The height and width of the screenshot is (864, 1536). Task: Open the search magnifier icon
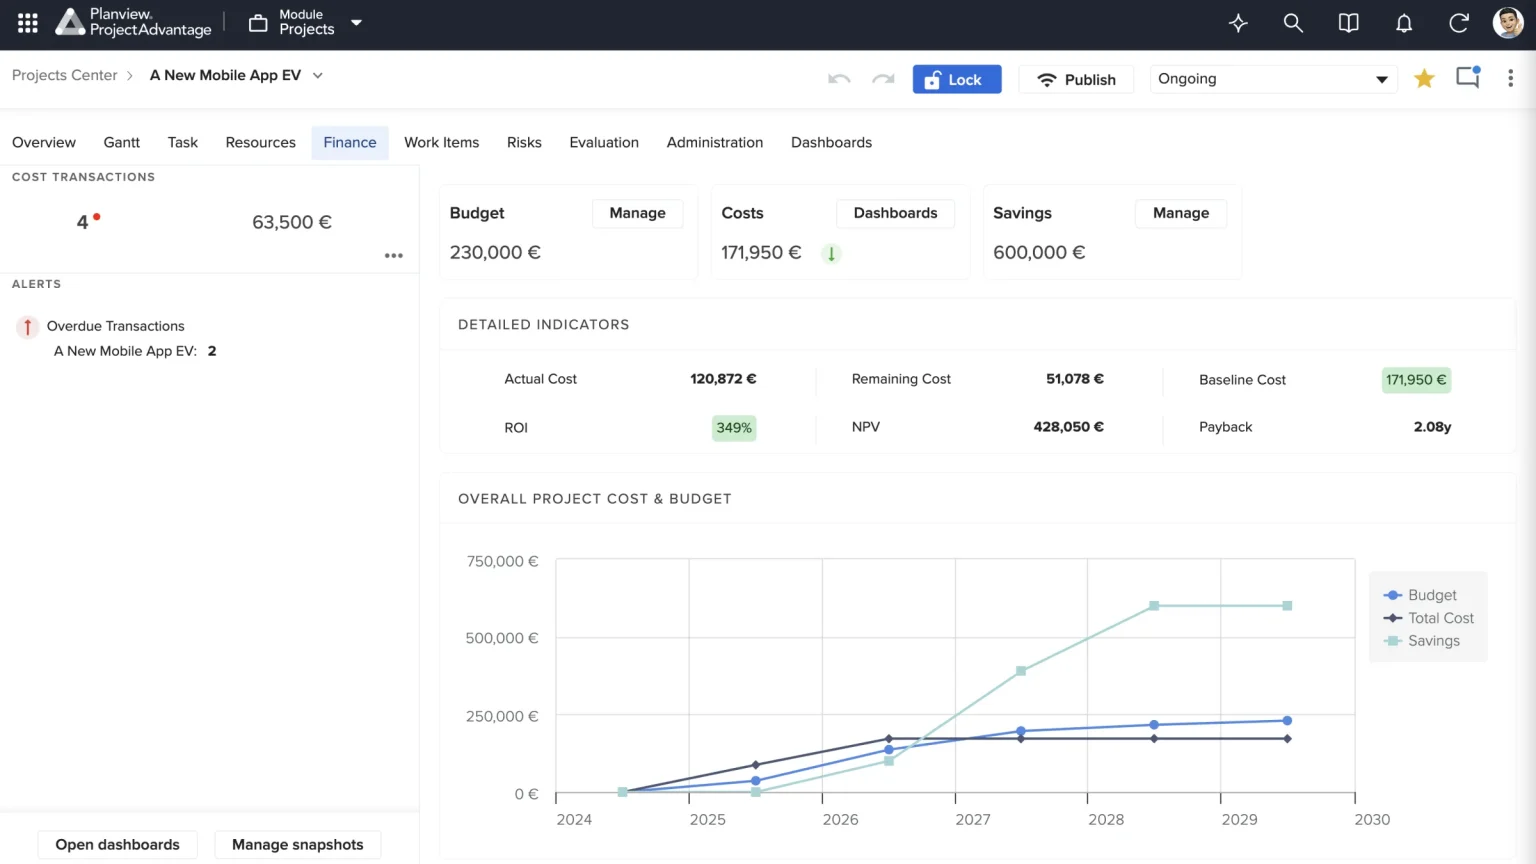(1293, 23)
